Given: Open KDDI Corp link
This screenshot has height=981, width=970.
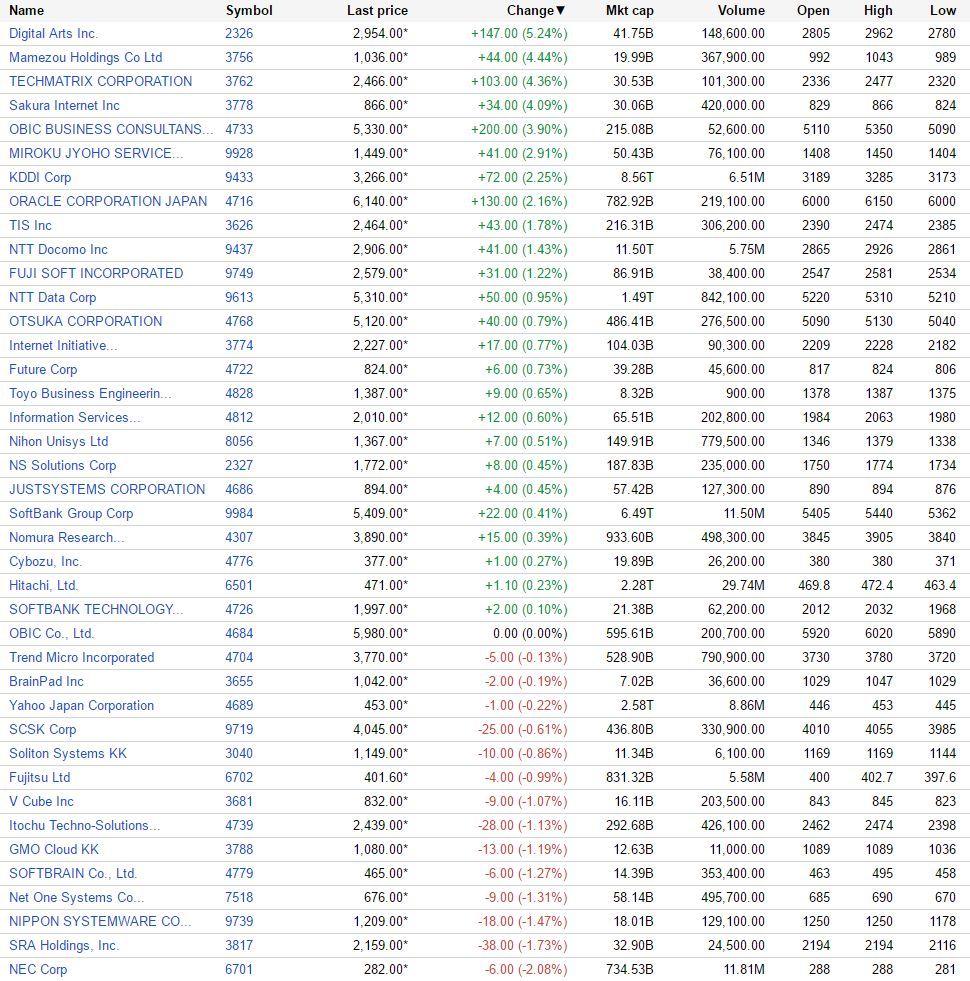Looking at the screenshot, I should point(40,177).
